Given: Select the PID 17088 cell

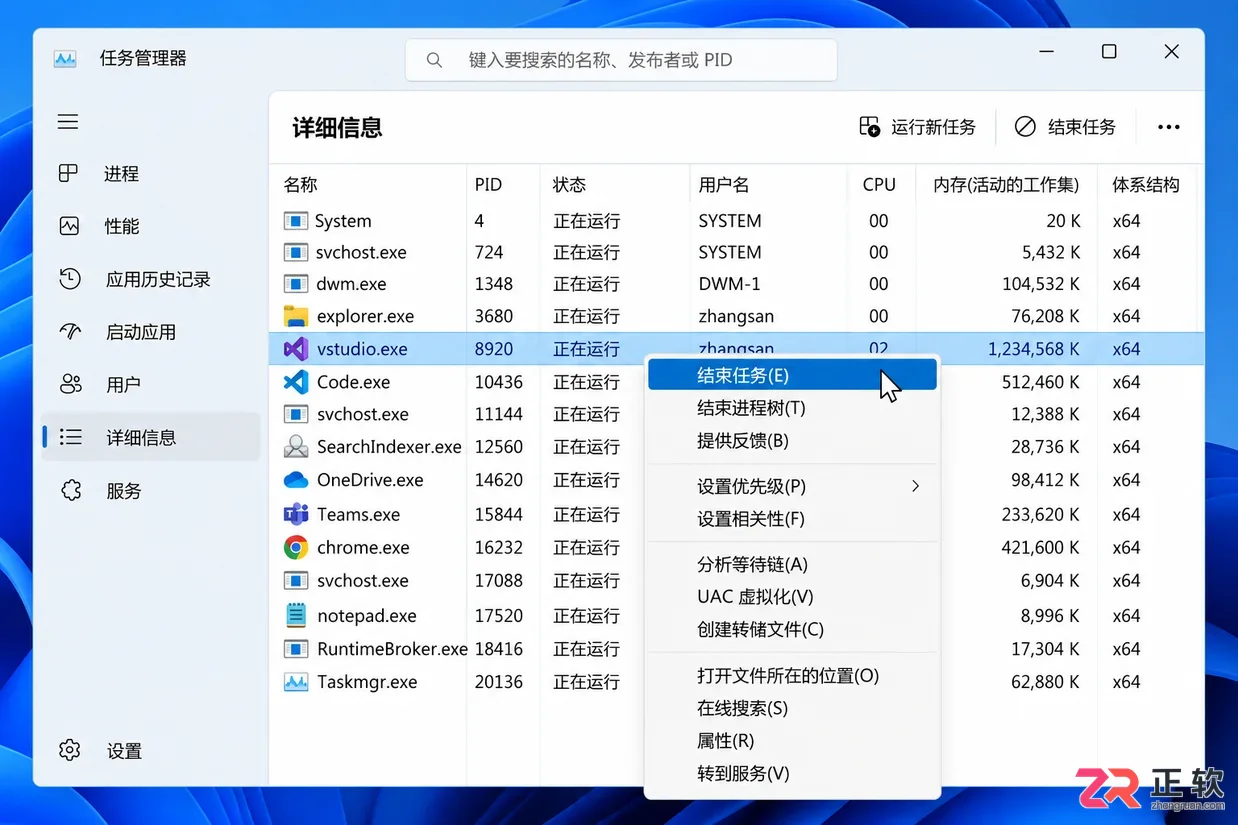Looking at the screenshot, I should pos(499,580).
